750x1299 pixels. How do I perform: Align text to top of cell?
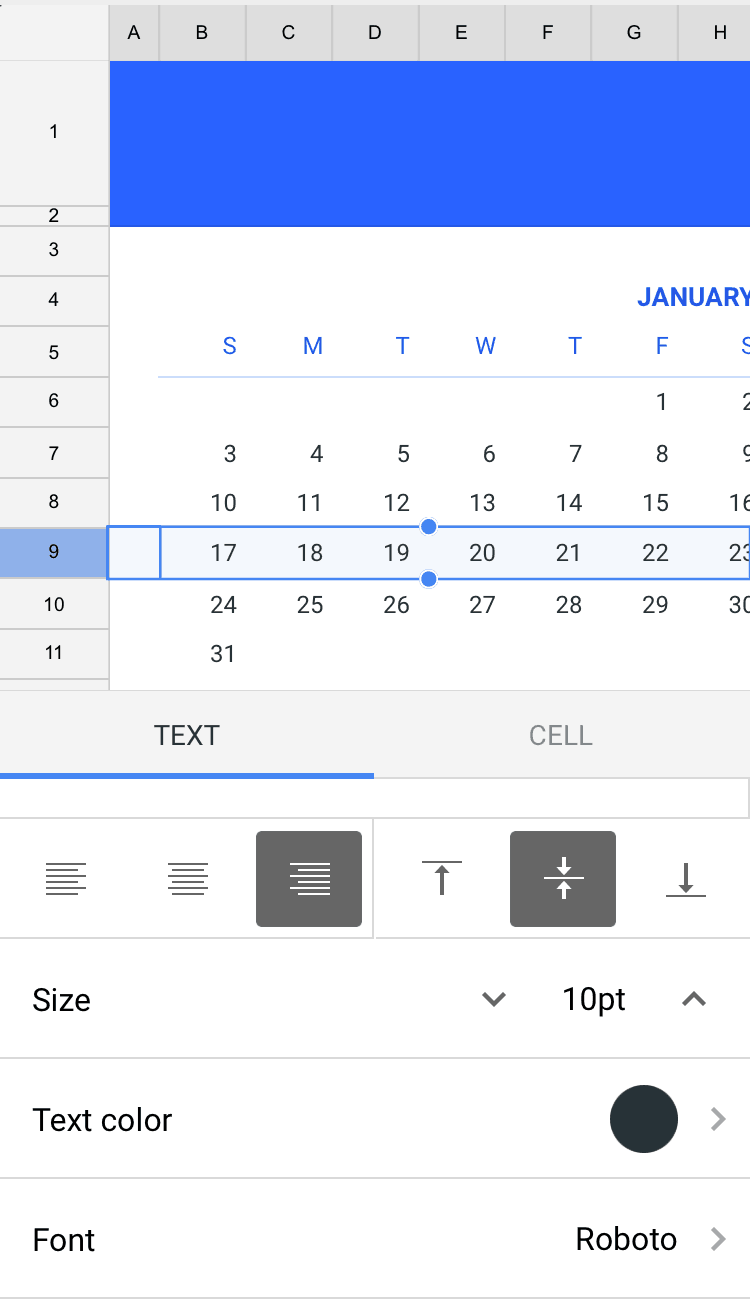pyautogui.click(x=441, y=879)
